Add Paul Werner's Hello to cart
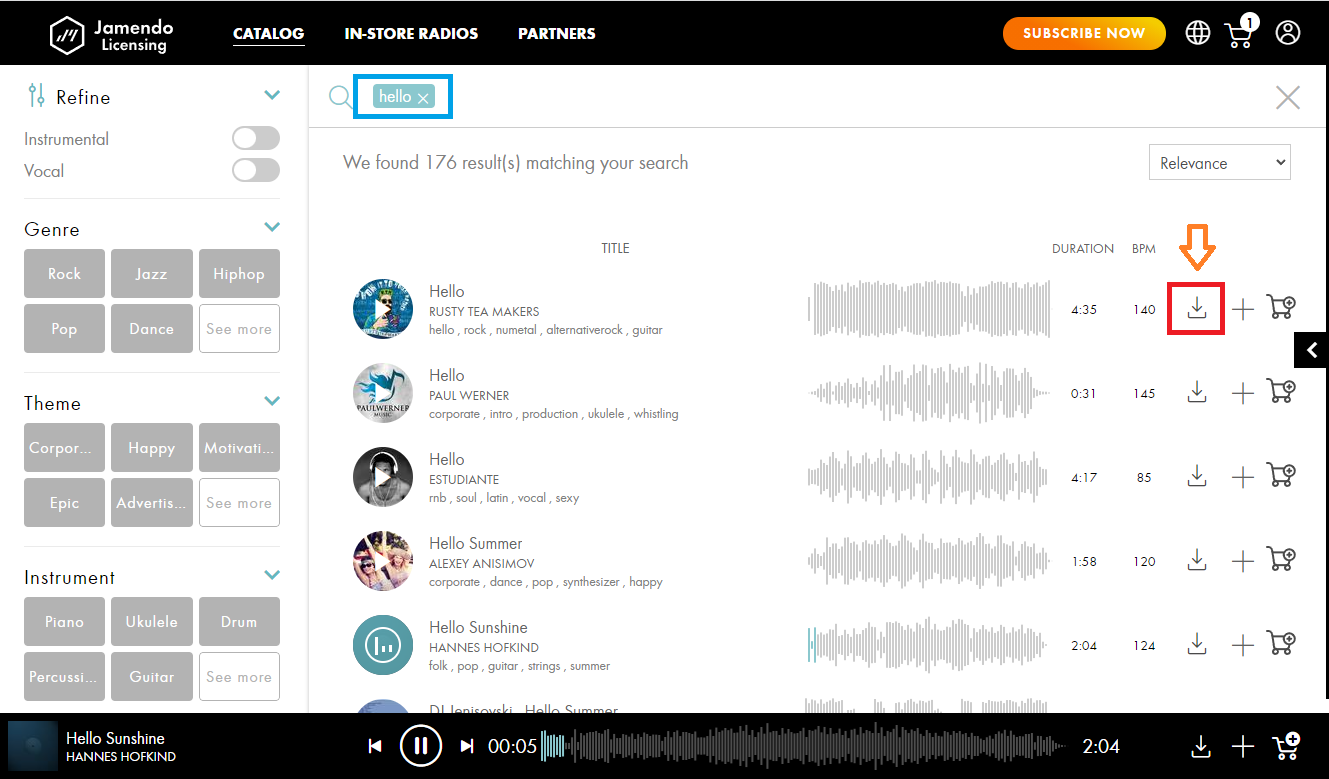 (1281, 391)
